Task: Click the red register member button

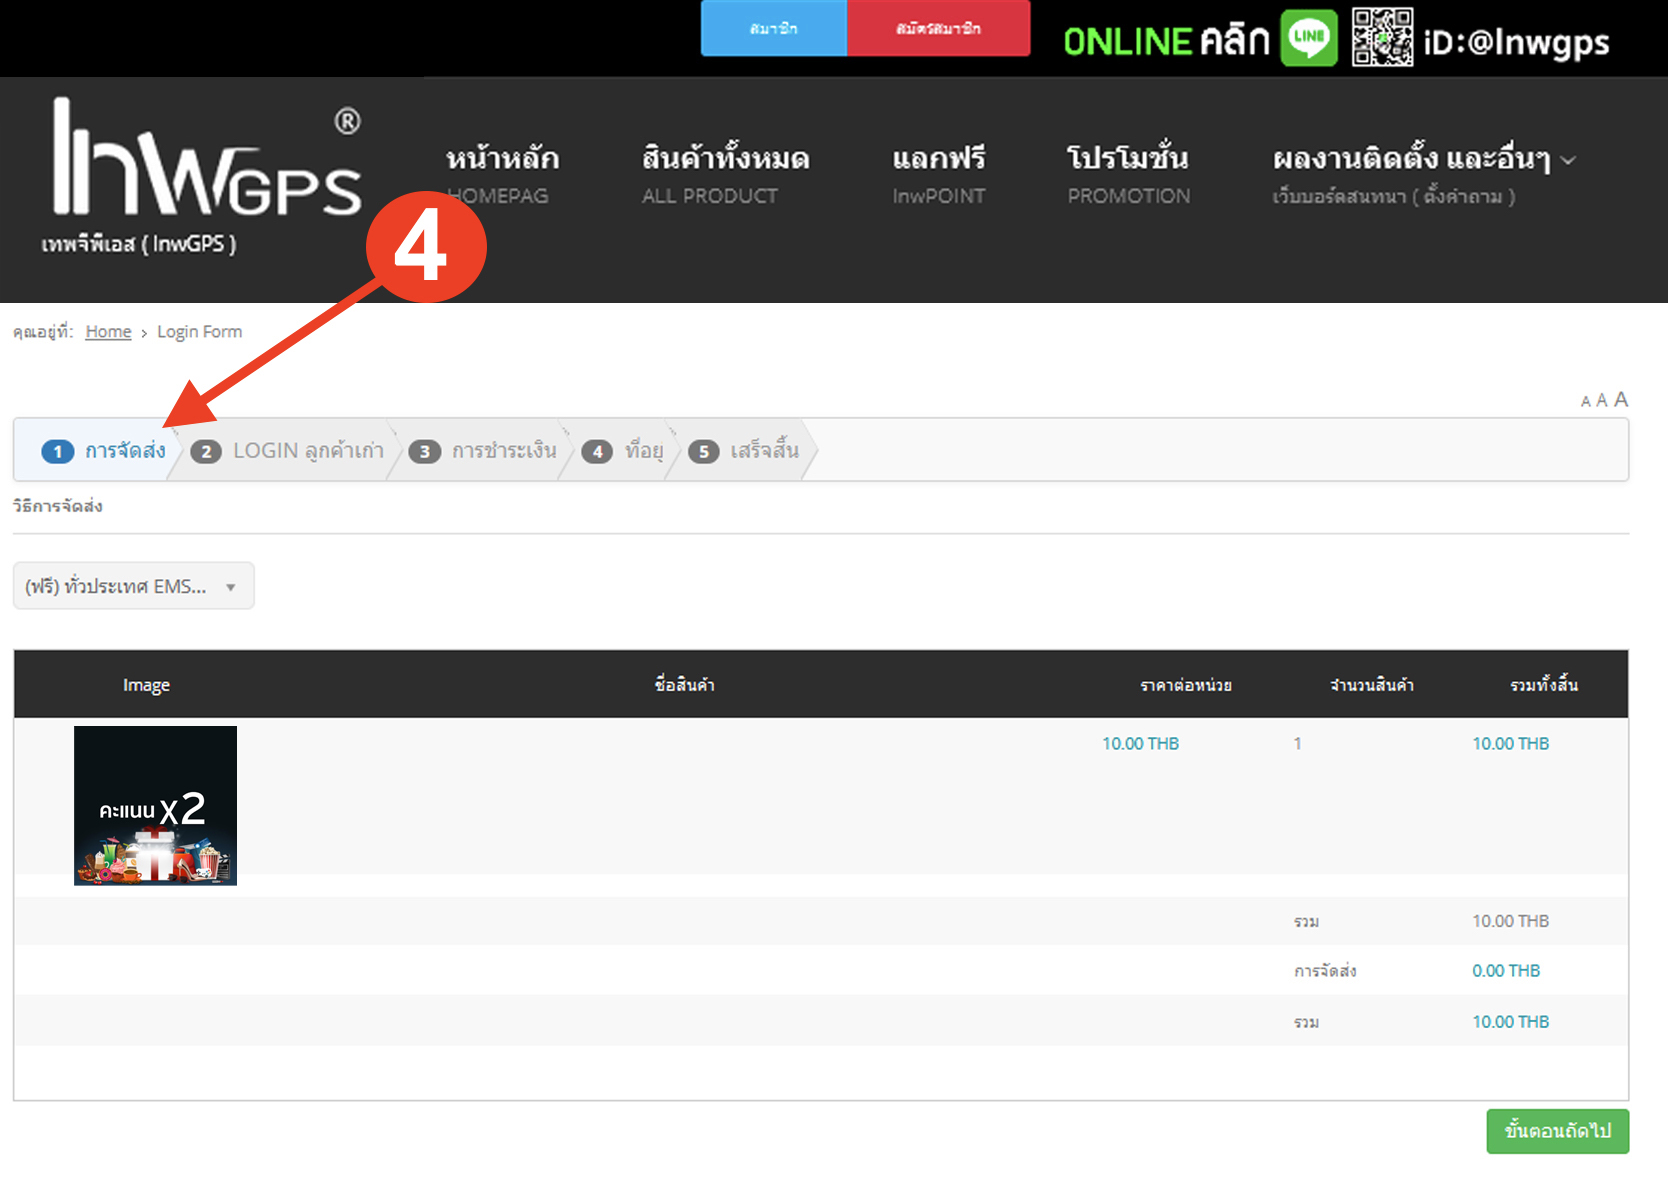Action: point(938,29)
